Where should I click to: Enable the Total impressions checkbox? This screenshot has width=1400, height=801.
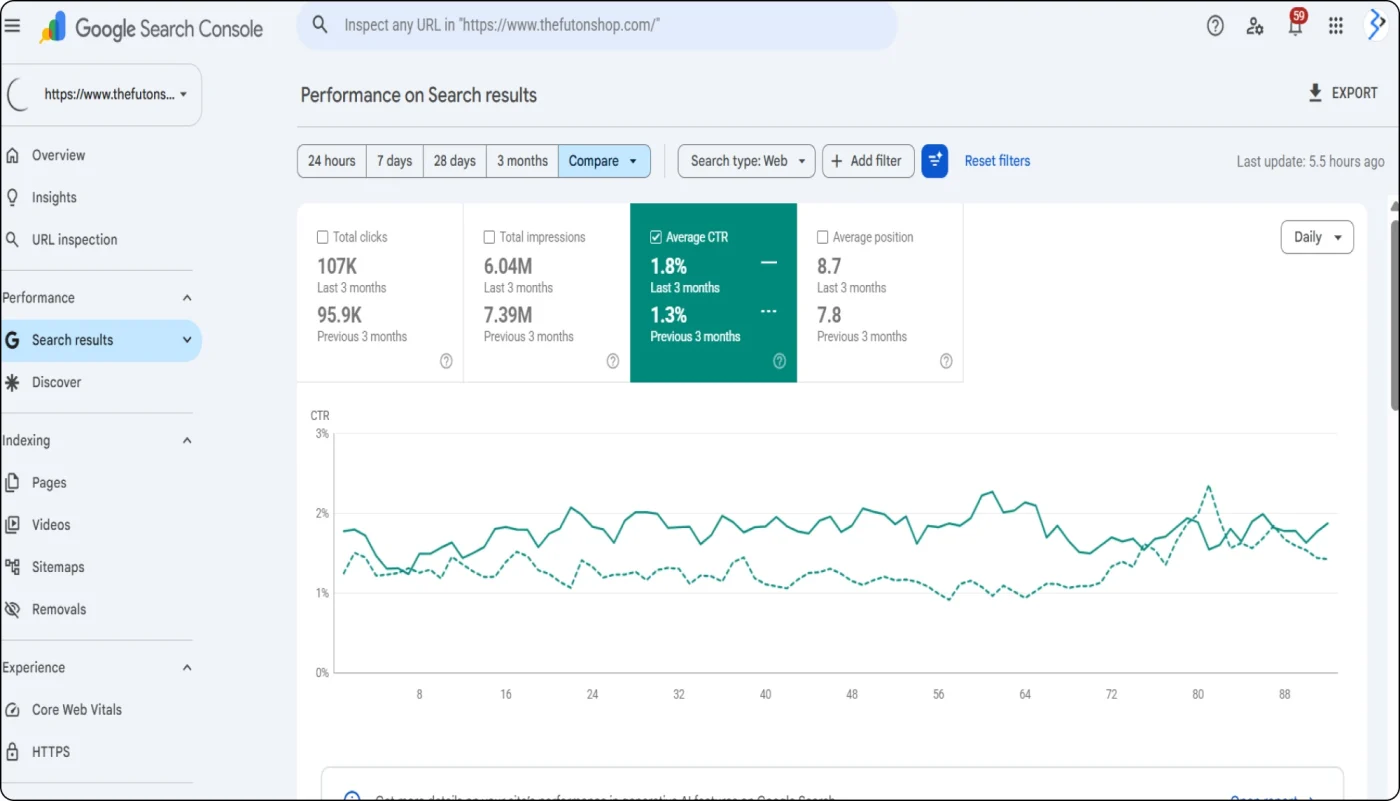pyautogui.click(x=489, y=237)
